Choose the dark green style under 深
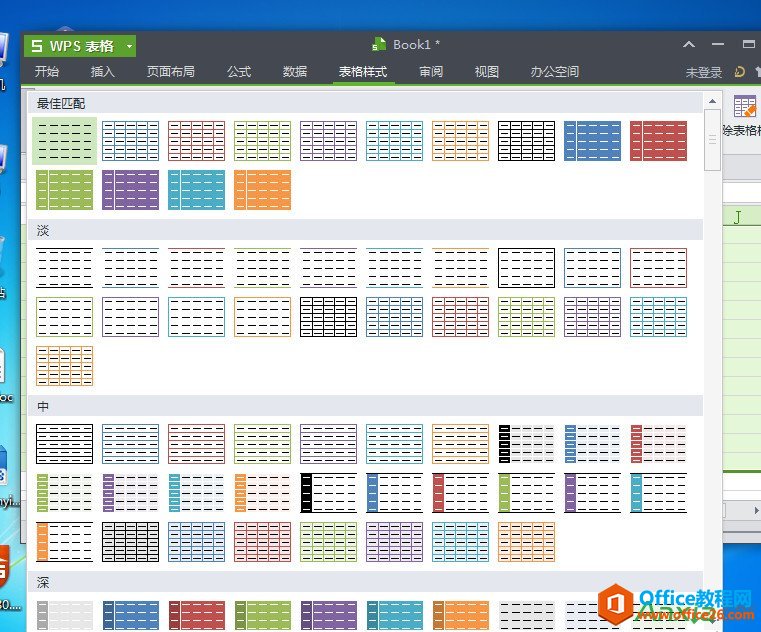 (263, 615)
